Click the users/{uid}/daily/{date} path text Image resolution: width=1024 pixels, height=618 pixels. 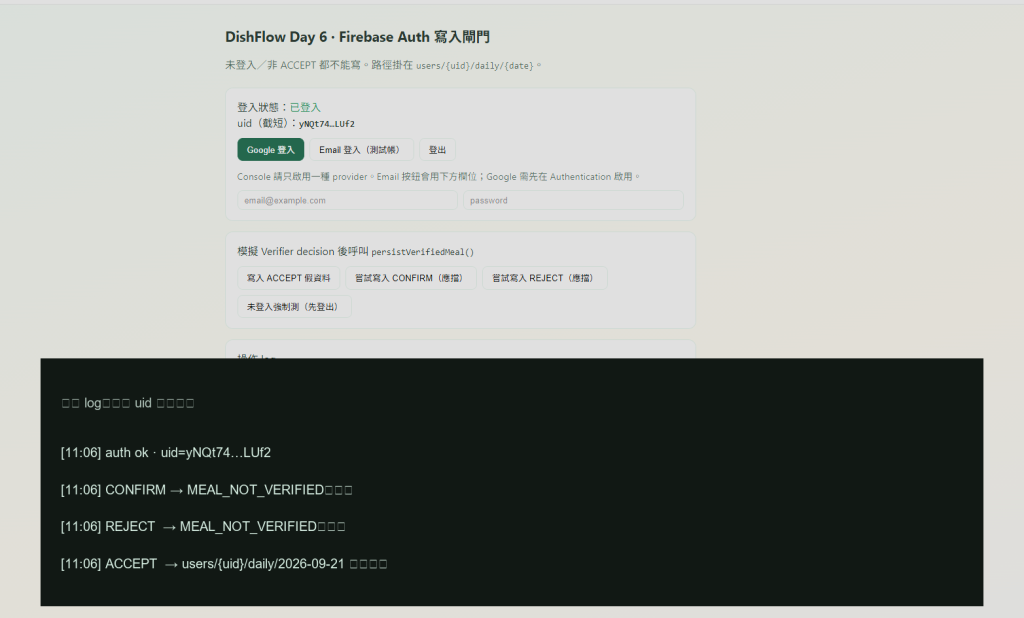(x=475, y=65)
